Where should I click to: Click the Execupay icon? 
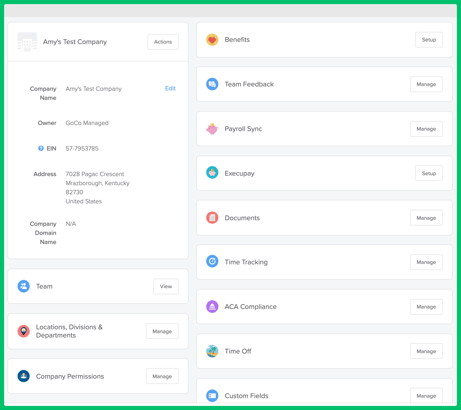click(212, 173)
